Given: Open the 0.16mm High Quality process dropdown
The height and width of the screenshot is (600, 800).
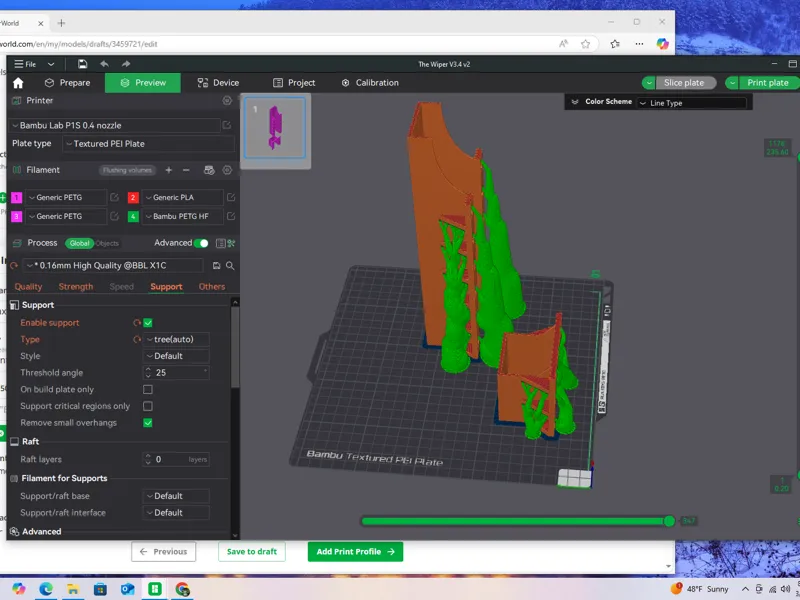Looking at the screenshot, I should coord(114,265).
